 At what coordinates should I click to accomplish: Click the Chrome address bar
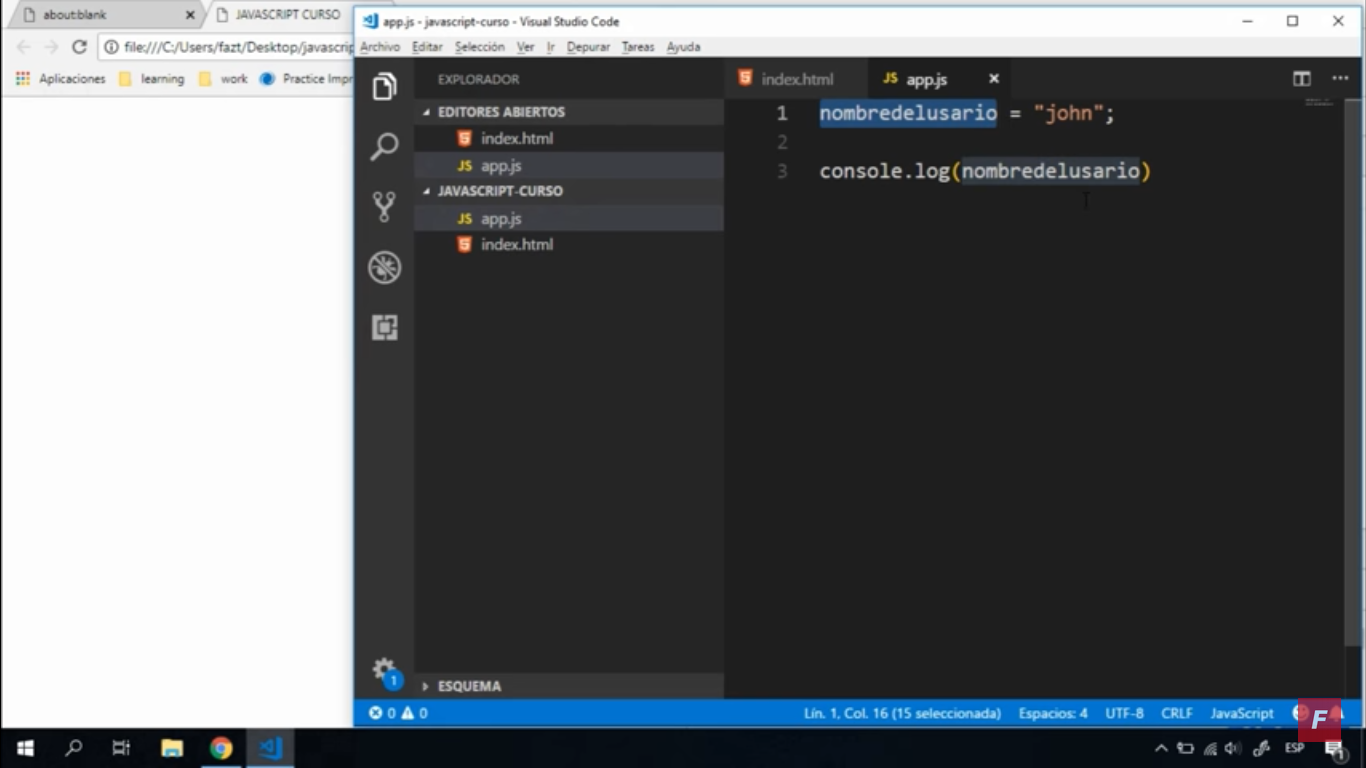coord(228,47)
